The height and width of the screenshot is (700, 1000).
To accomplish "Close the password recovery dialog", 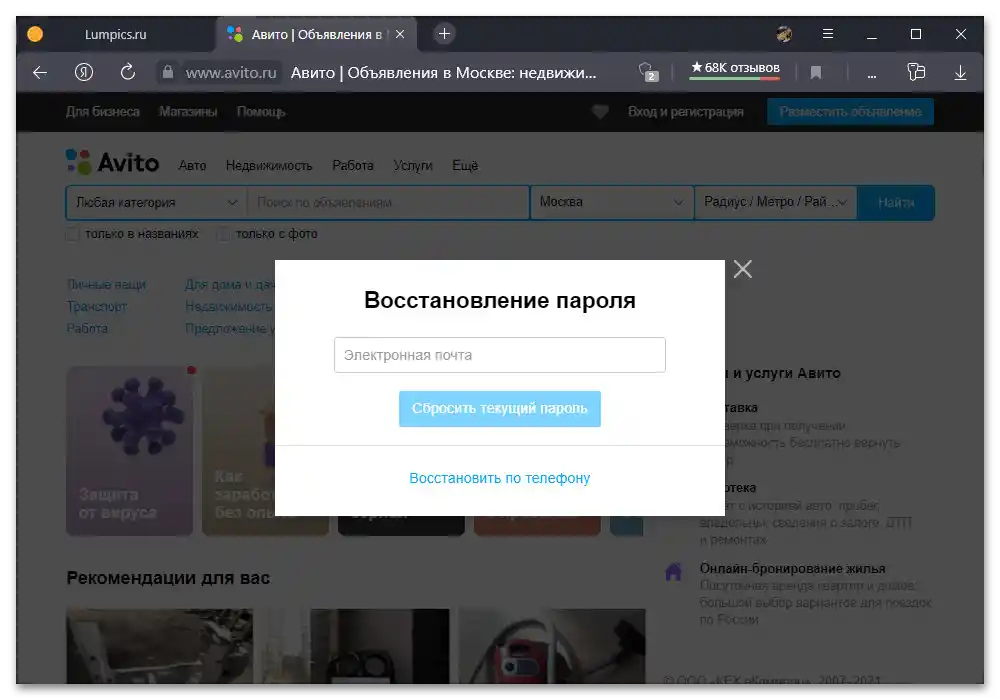I will [x=742, y=269].
